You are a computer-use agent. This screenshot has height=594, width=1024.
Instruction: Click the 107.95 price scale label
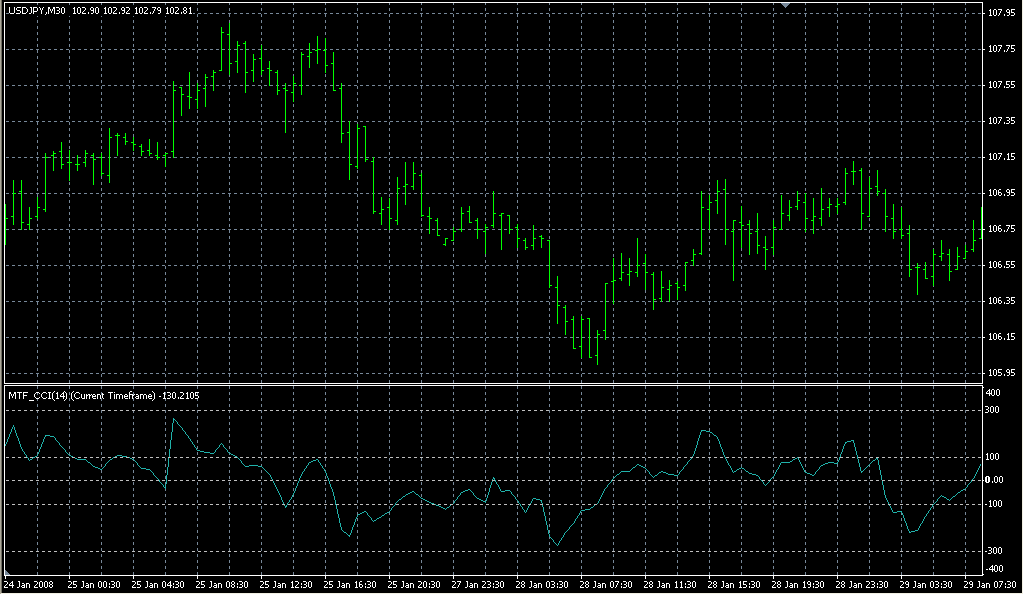1001,13
